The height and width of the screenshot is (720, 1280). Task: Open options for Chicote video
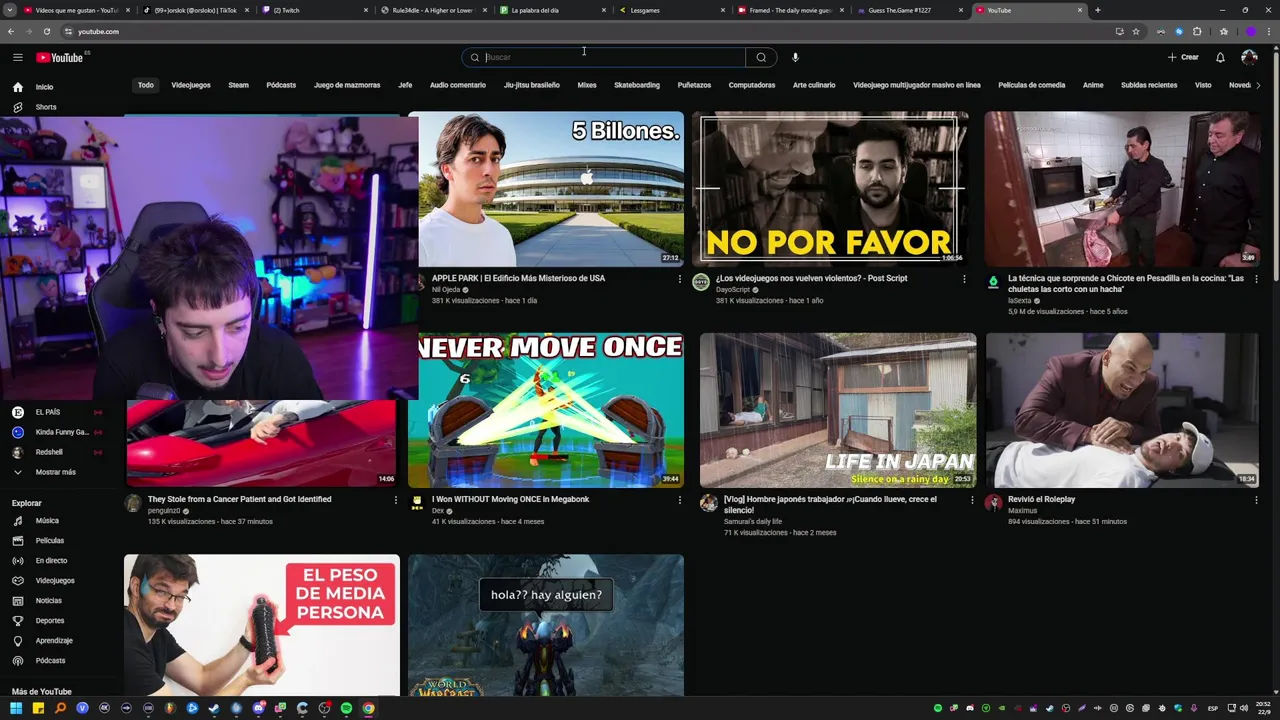1256,279
